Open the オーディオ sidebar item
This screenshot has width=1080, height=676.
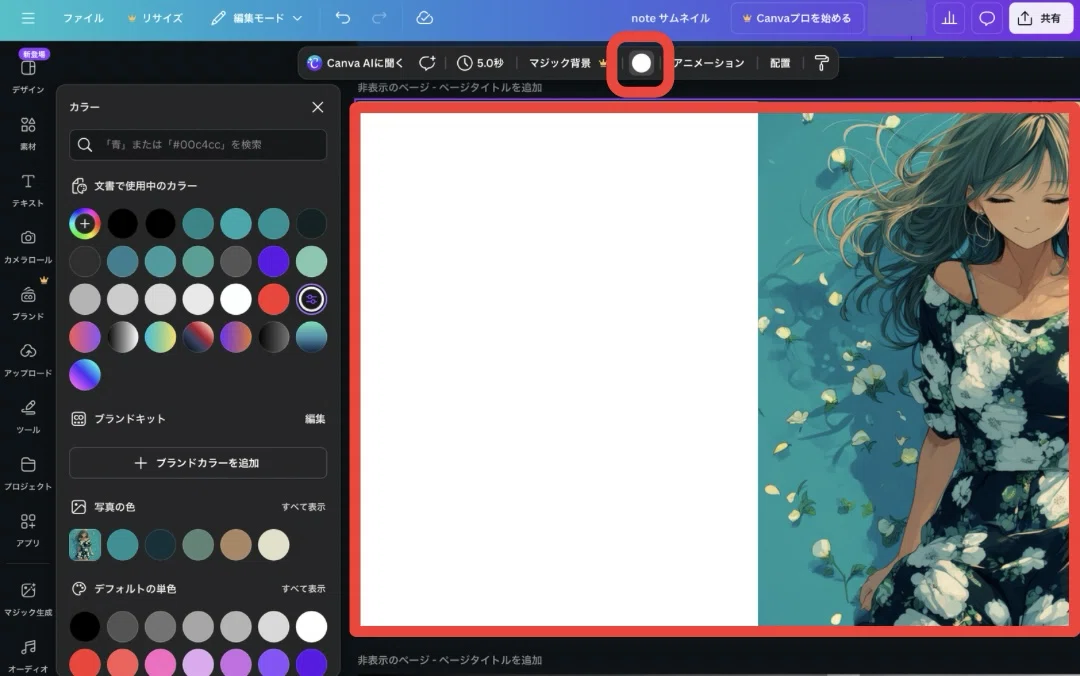[x=28, y=655]
